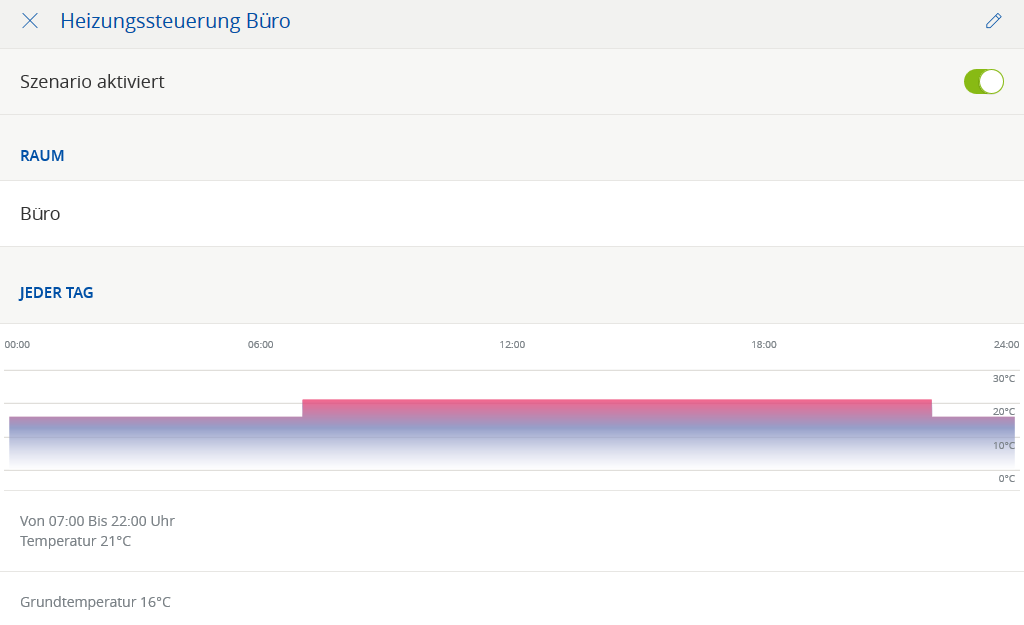
Task: Click the 30°C temperature scale label
Action: 1003,379
